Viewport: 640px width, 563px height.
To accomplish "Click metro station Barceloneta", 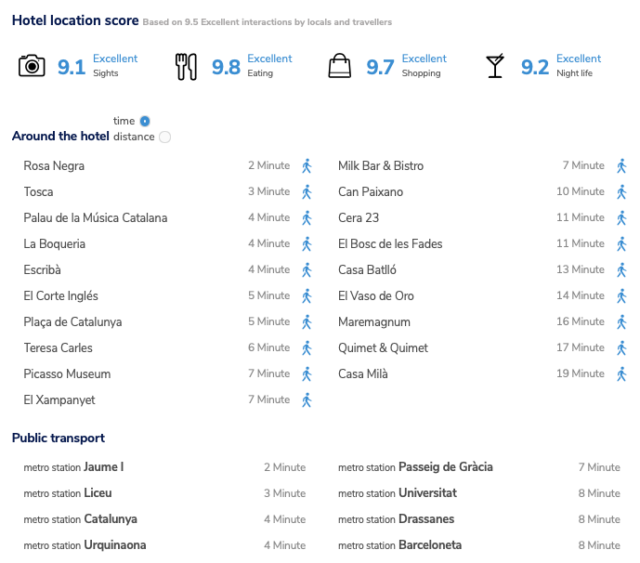I will tap(400, 545).
